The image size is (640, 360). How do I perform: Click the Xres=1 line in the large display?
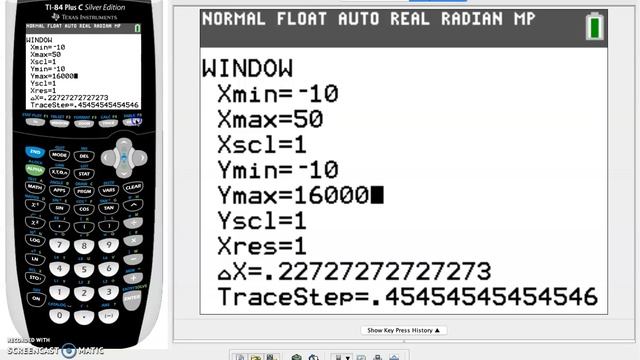click(x=262, y=246)
